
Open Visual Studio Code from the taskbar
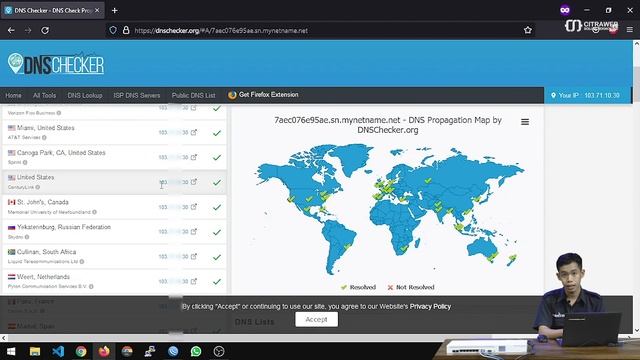(58, 351)
